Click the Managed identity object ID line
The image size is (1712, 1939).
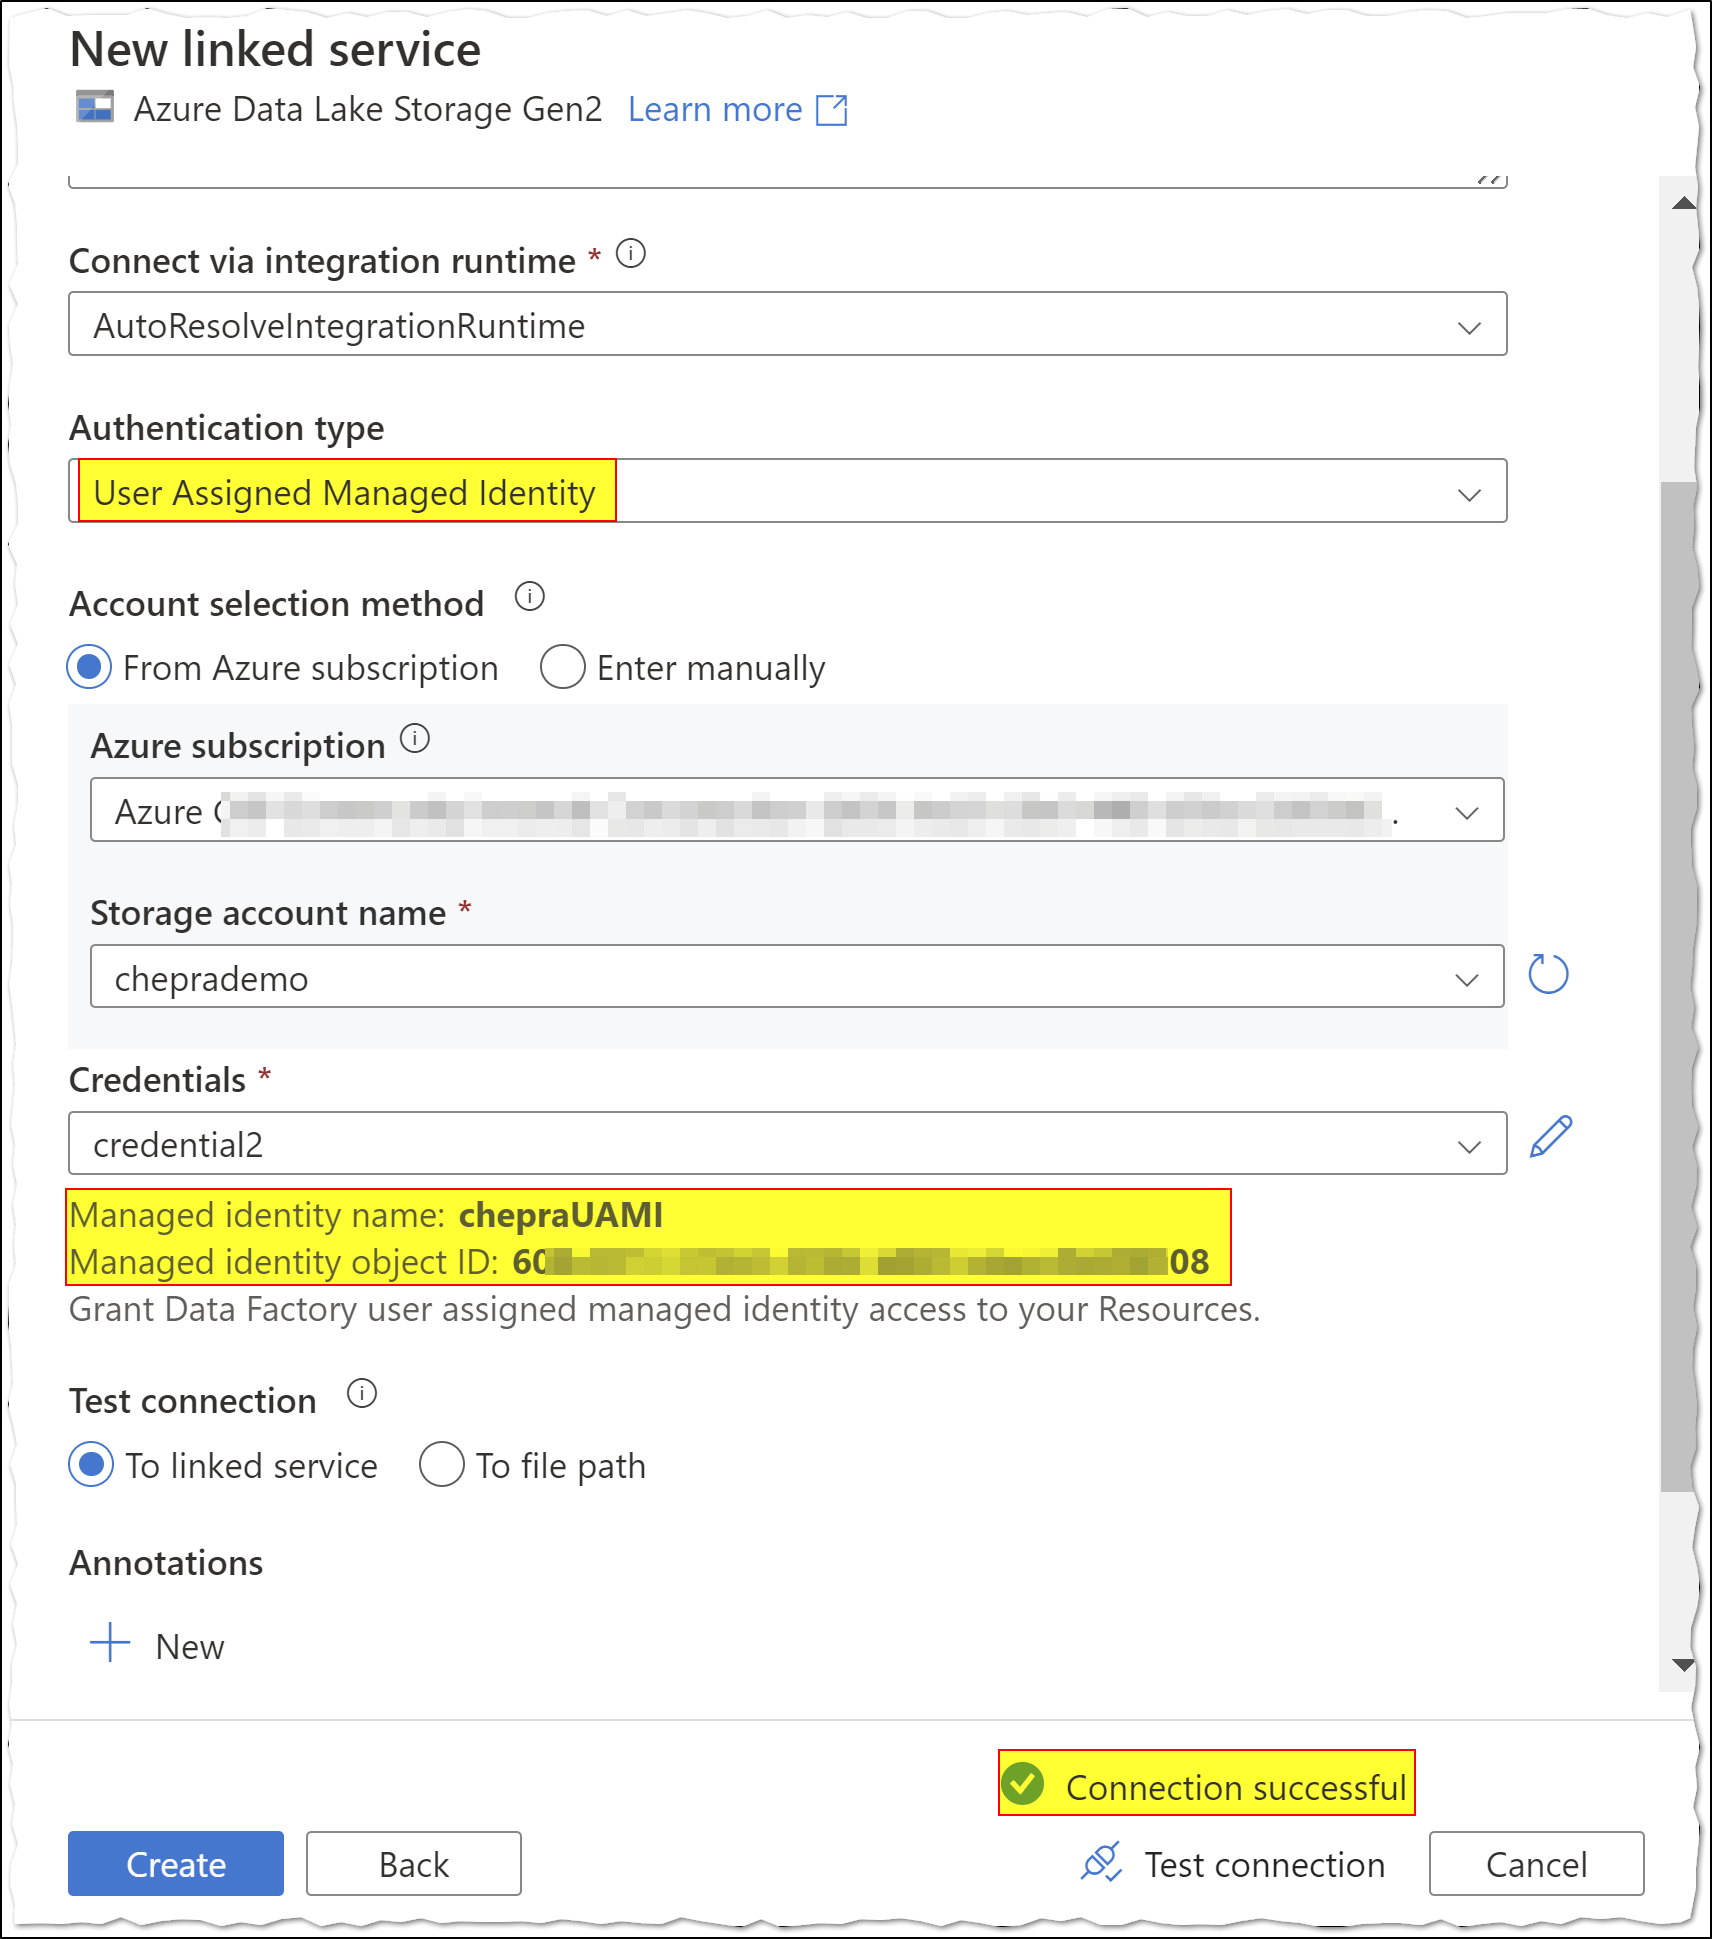pos(639,1262)
